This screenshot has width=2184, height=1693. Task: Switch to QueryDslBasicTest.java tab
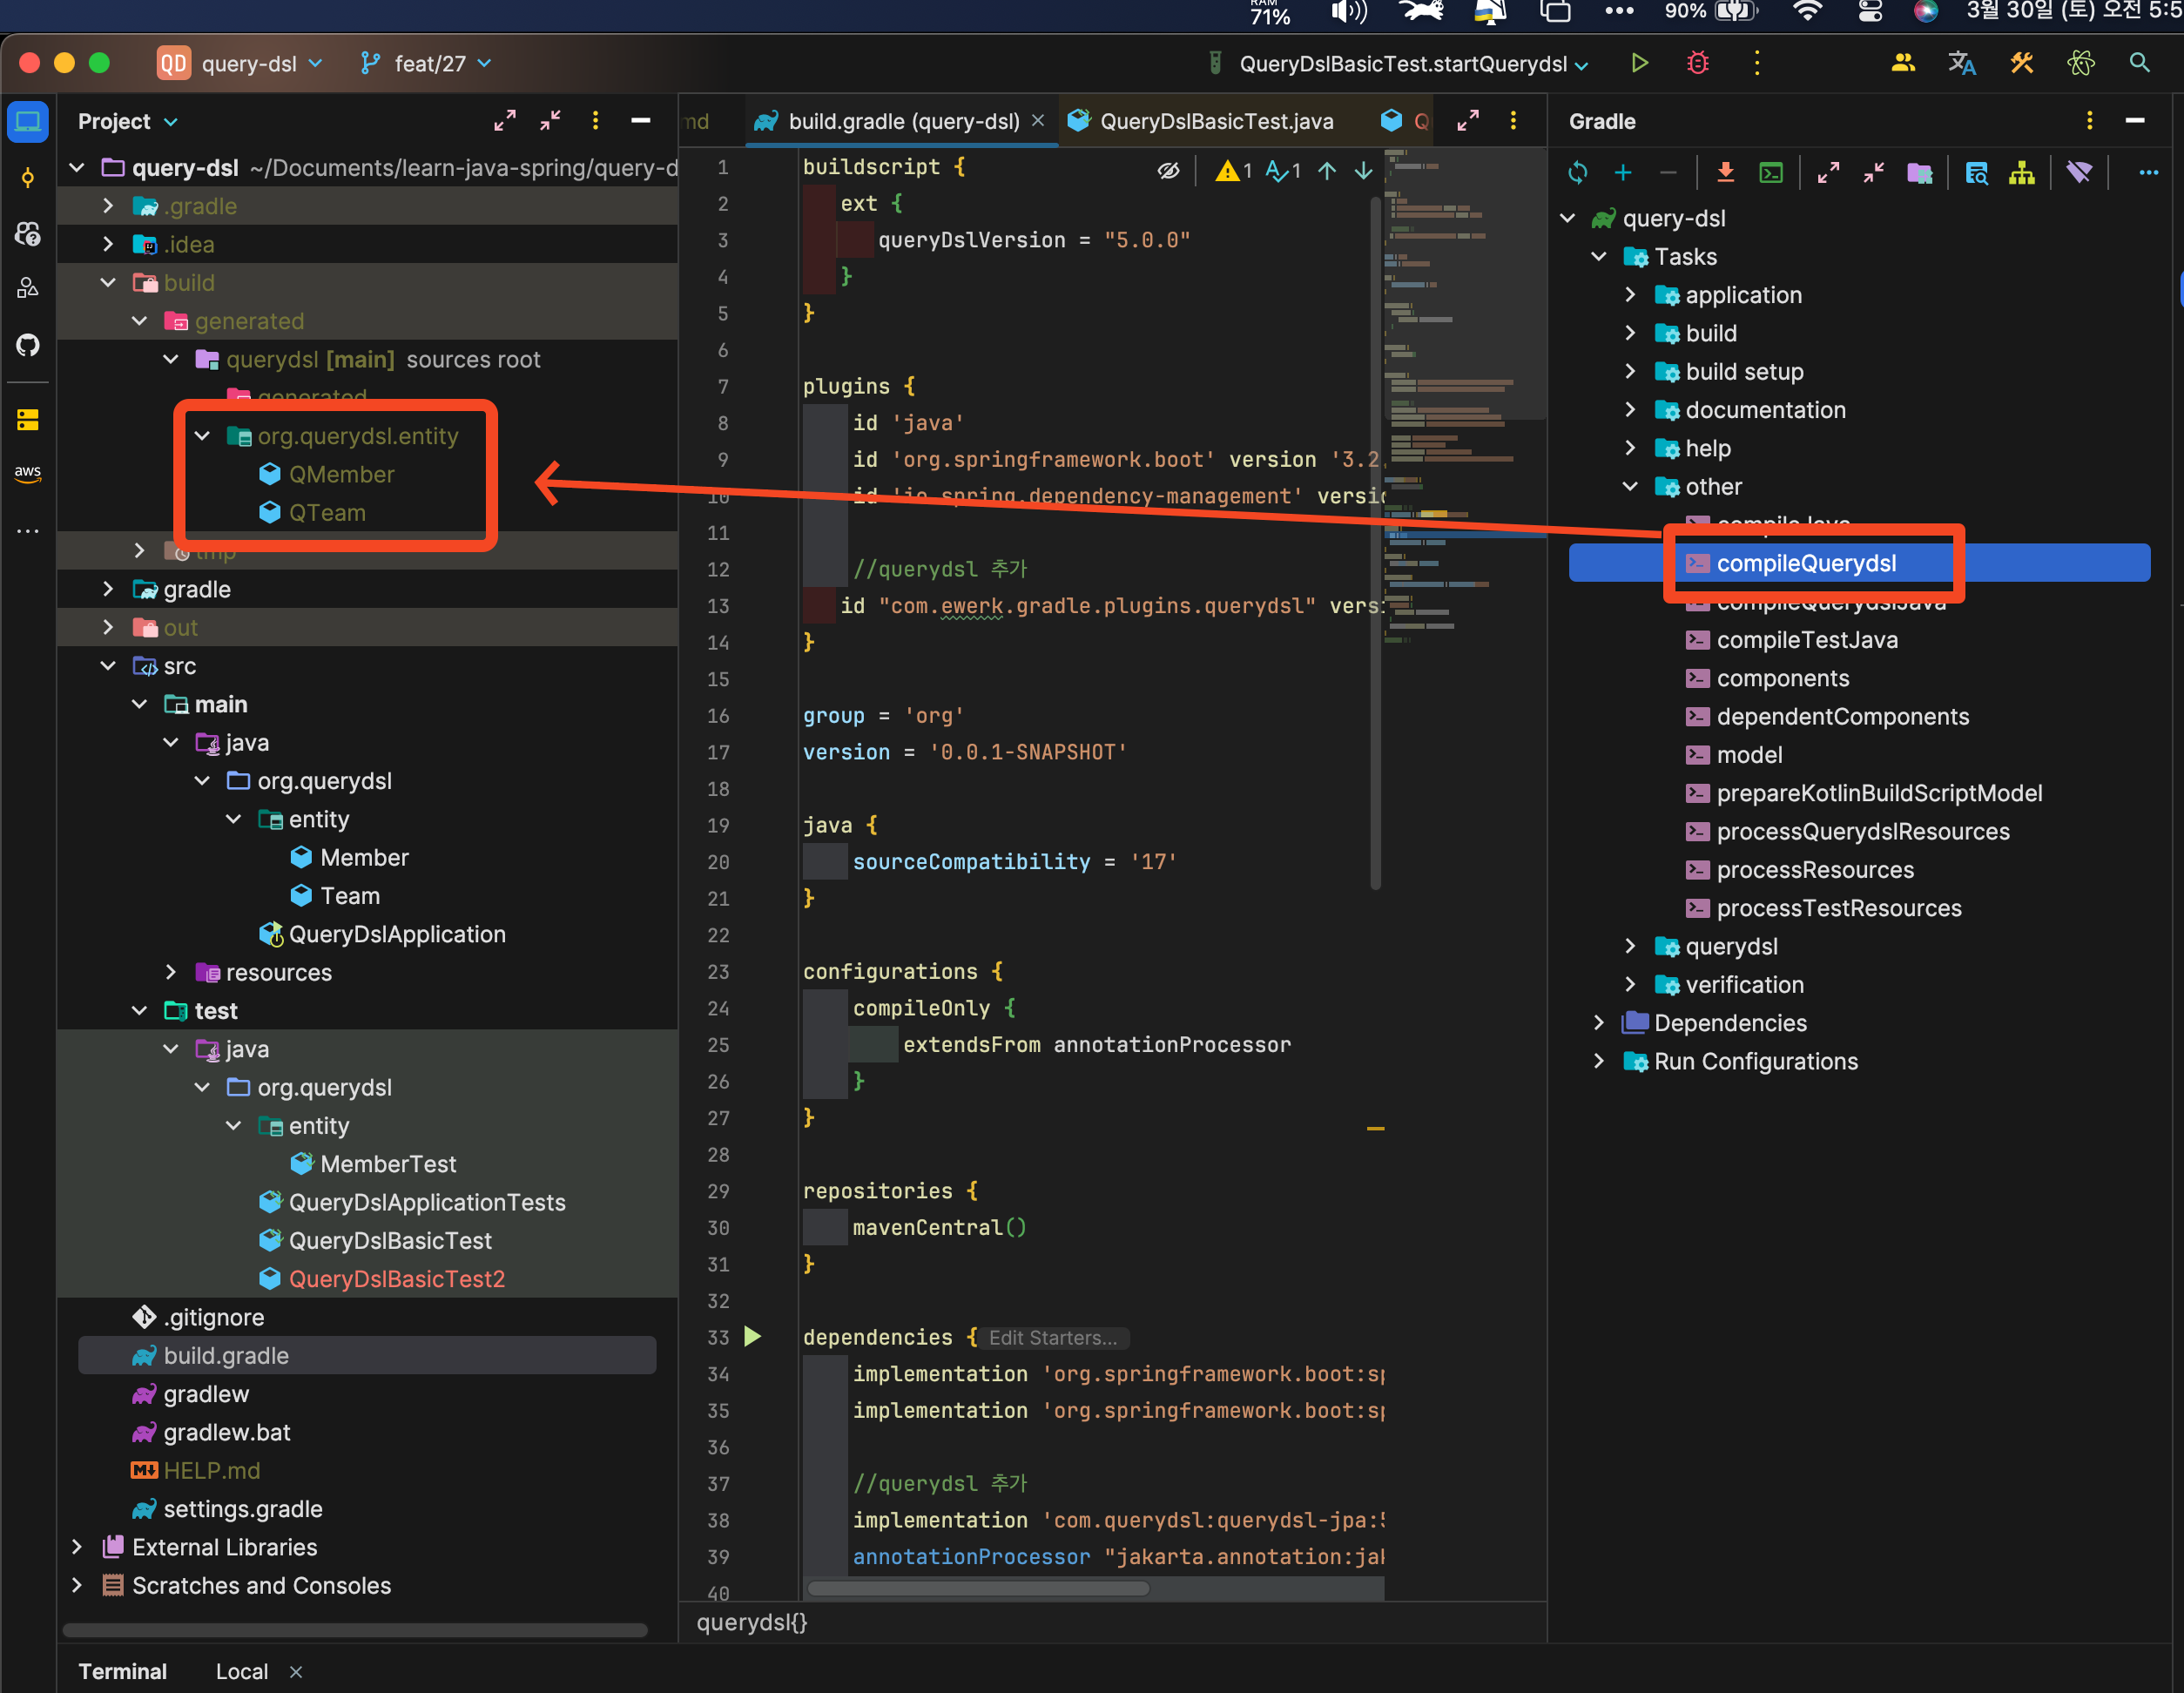(1215, 121)
